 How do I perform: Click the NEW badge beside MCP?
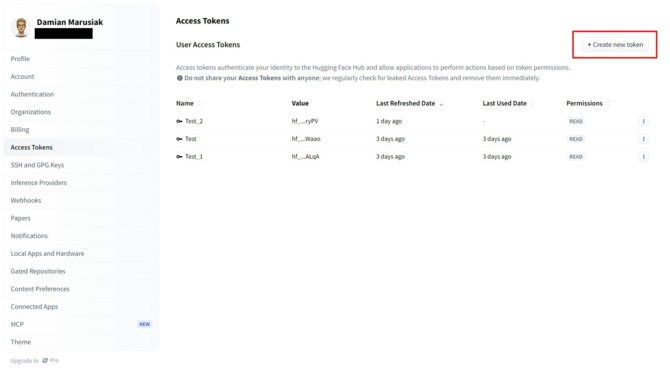(x=144, y=324)
